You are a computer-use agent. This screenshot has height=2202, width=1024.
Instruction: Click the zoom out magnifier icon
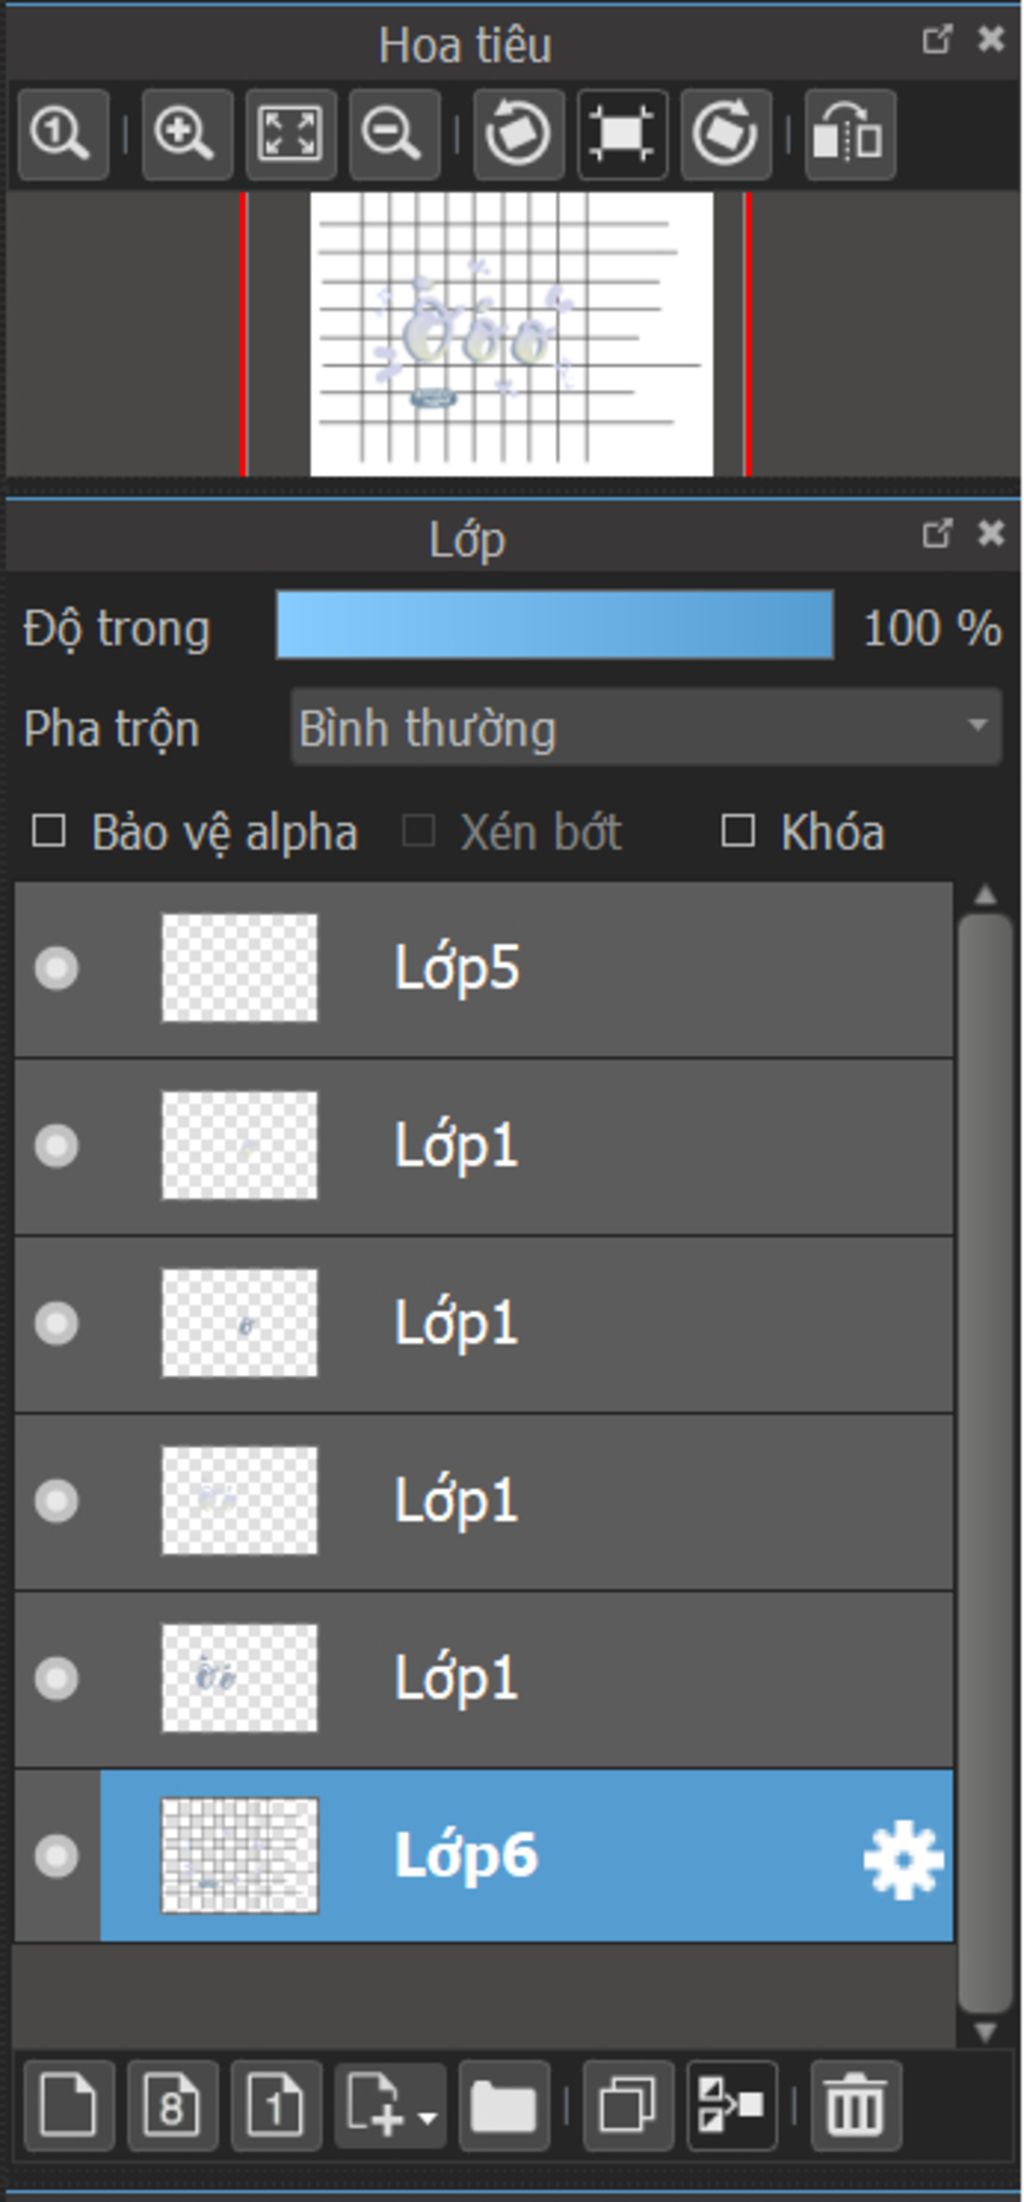point(394,134)
